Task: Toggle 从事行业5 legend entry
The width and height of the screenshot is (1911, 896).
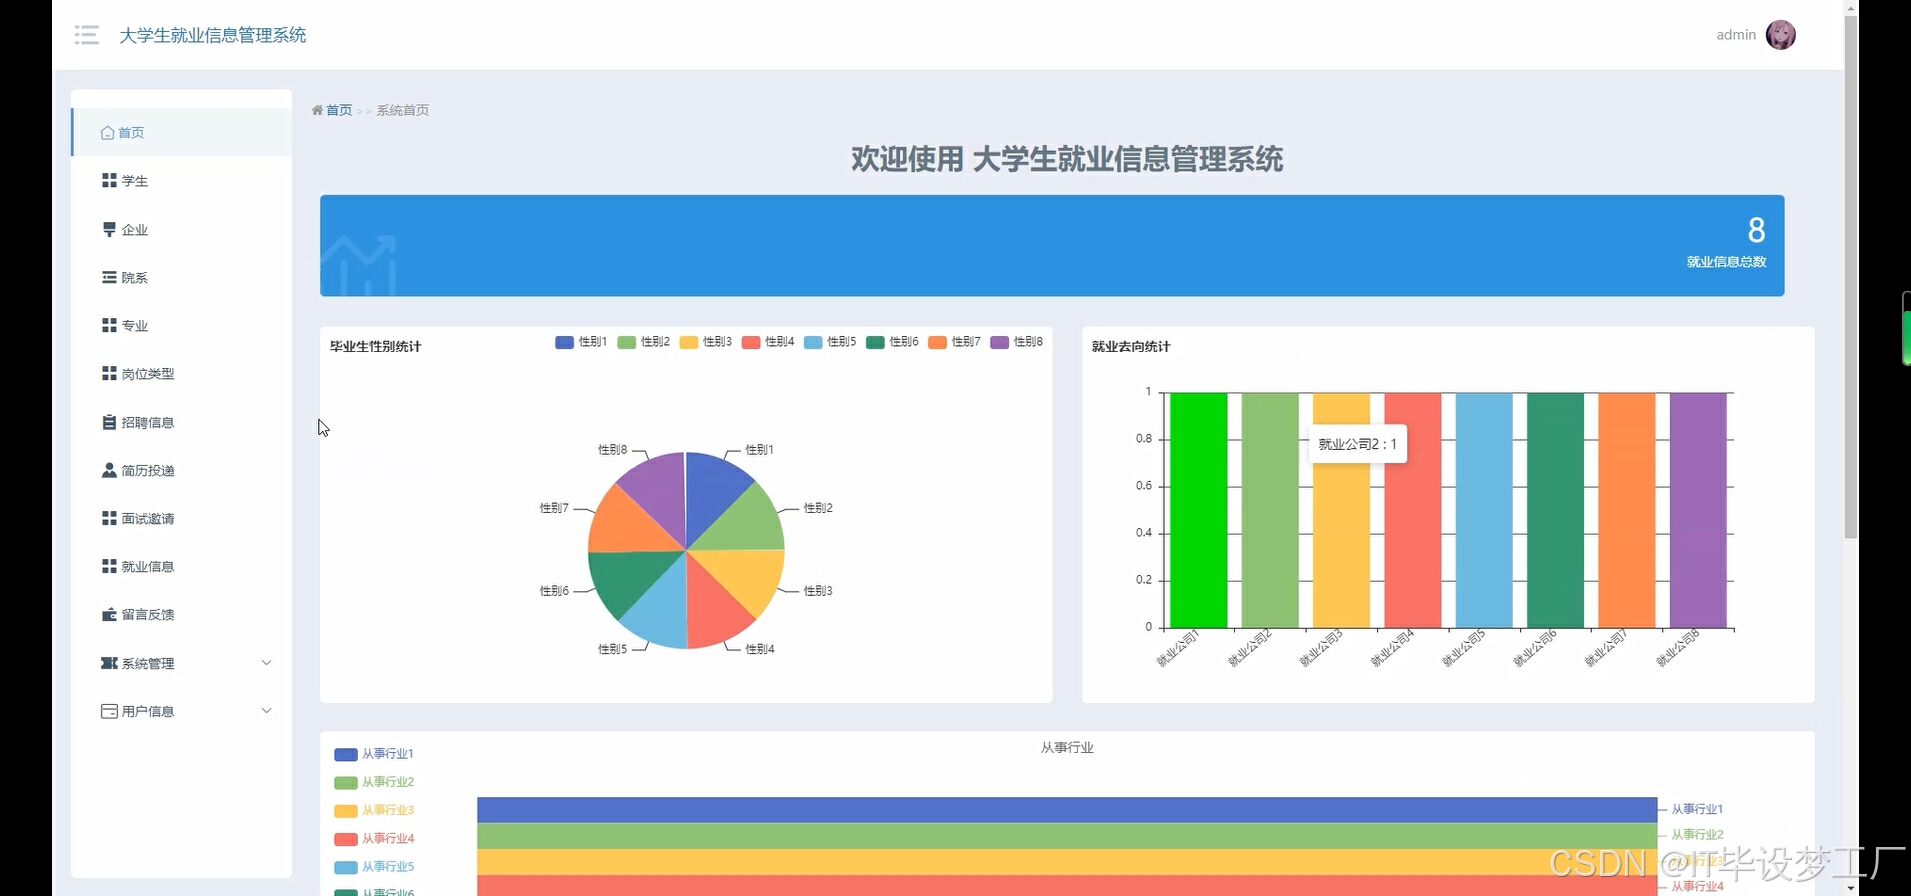Action: (x=374, y=866)
